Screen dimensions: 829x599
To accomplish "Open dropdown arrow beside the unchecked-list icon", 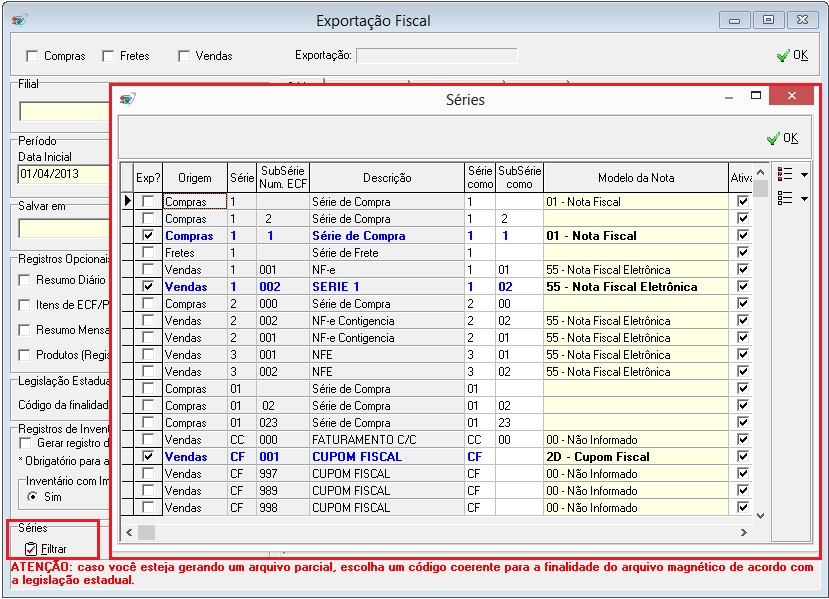I will [804, 199].
